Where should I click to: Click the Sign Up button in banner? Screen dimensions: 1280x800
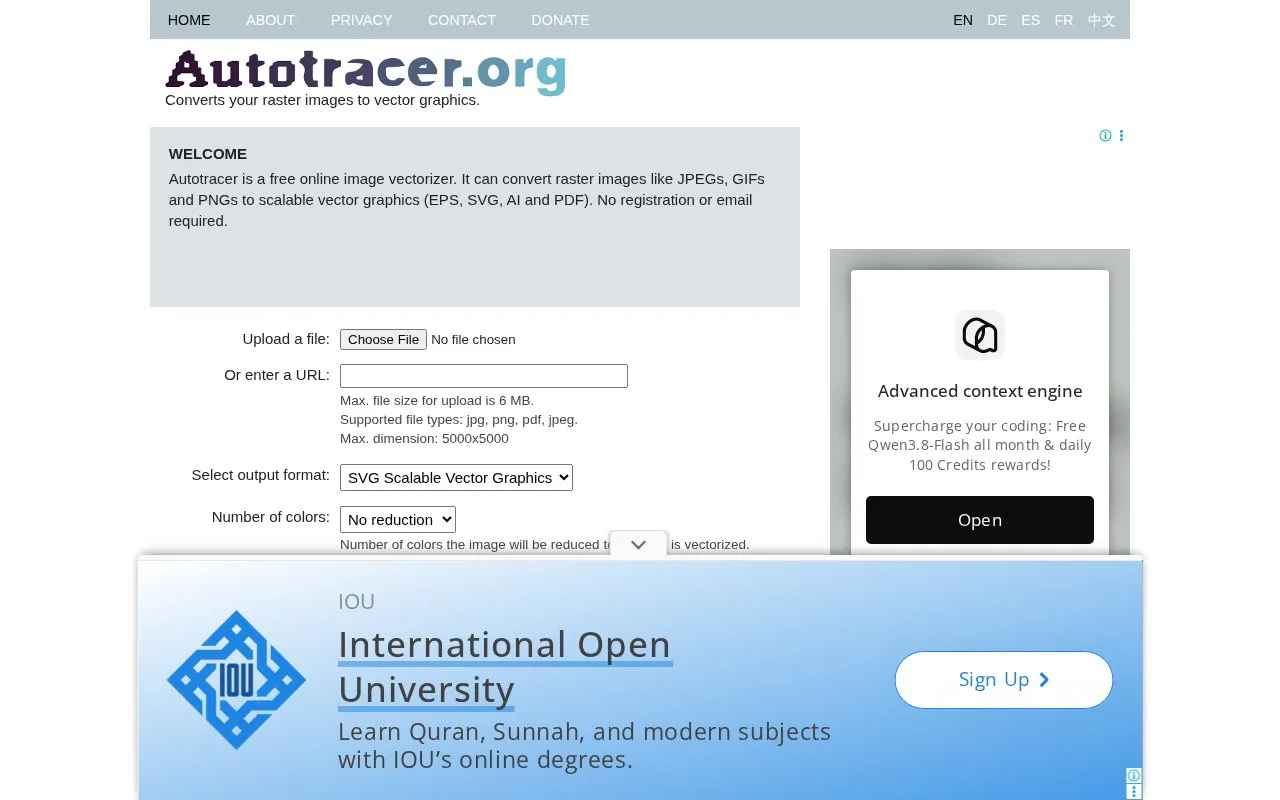click(1004, 680)
